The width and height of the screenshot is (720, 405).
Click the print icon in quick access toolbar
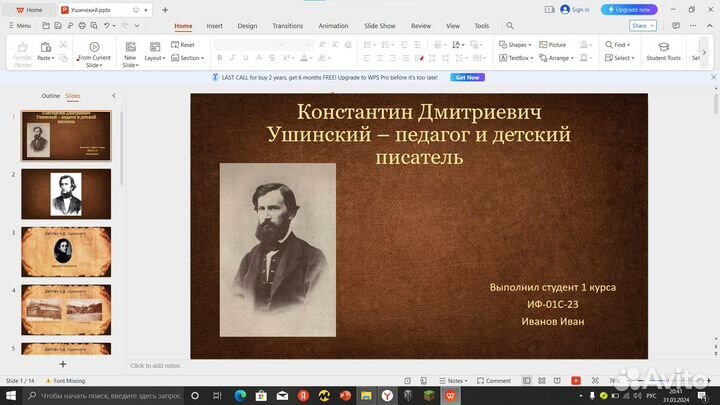coord(82,26)
